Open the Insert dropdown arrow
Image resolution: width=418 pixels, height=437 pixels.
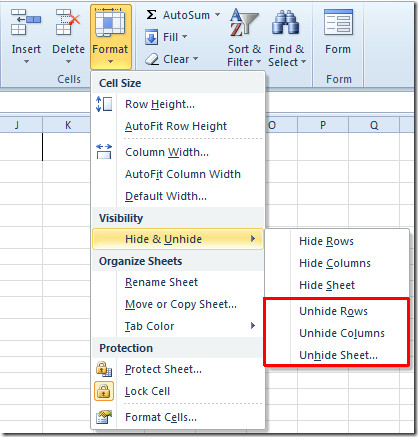click(x=26, y=62)
